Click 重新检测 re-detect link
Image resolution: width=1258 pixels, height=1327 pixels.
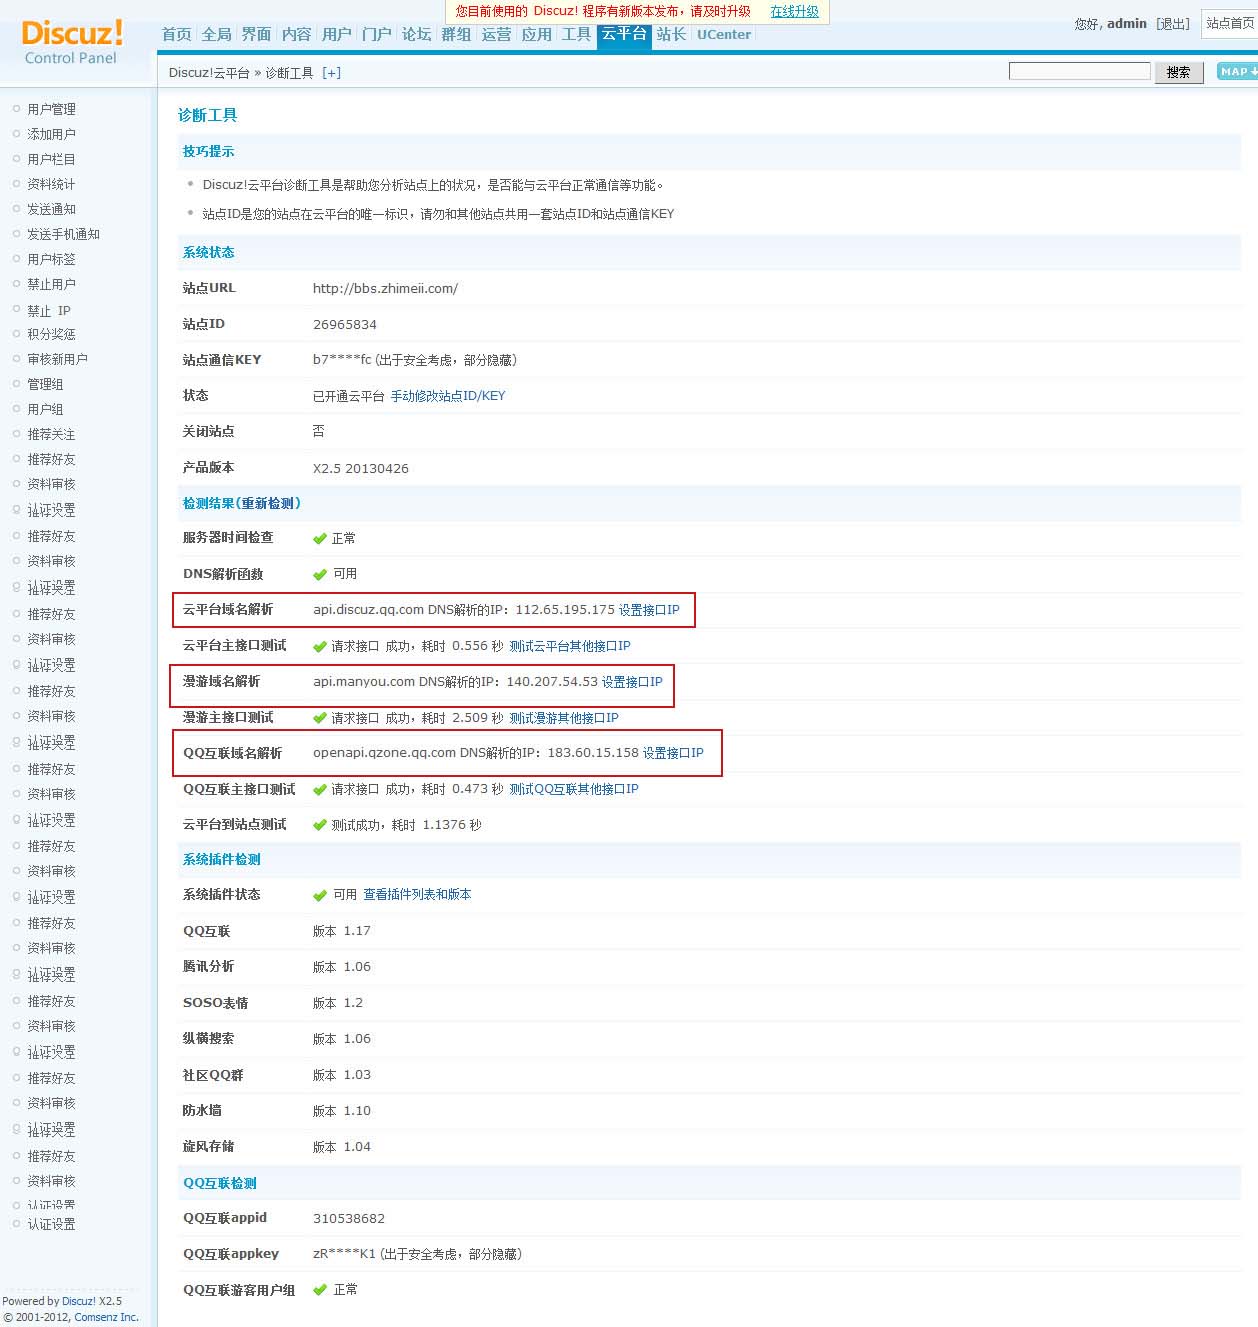[x=267, y=503]
